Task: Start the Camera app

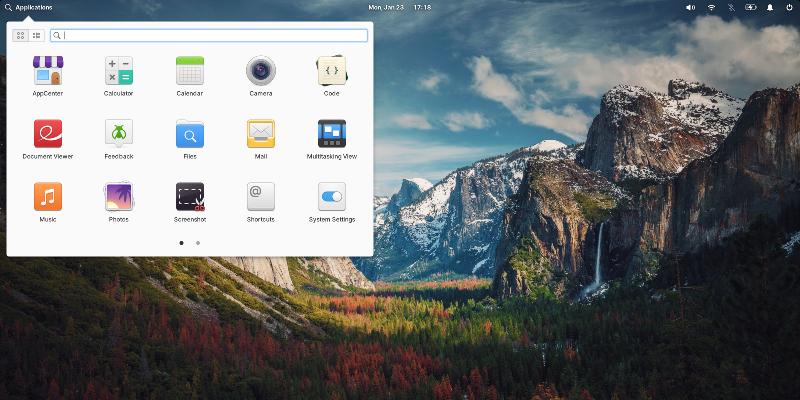Action: click(x=261, y=71)
